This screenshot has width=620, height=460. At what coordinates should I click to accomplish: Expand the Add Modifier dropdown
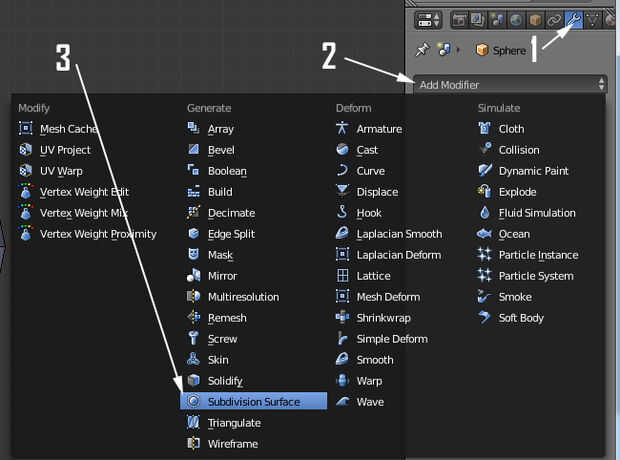(x=508, y=85)
